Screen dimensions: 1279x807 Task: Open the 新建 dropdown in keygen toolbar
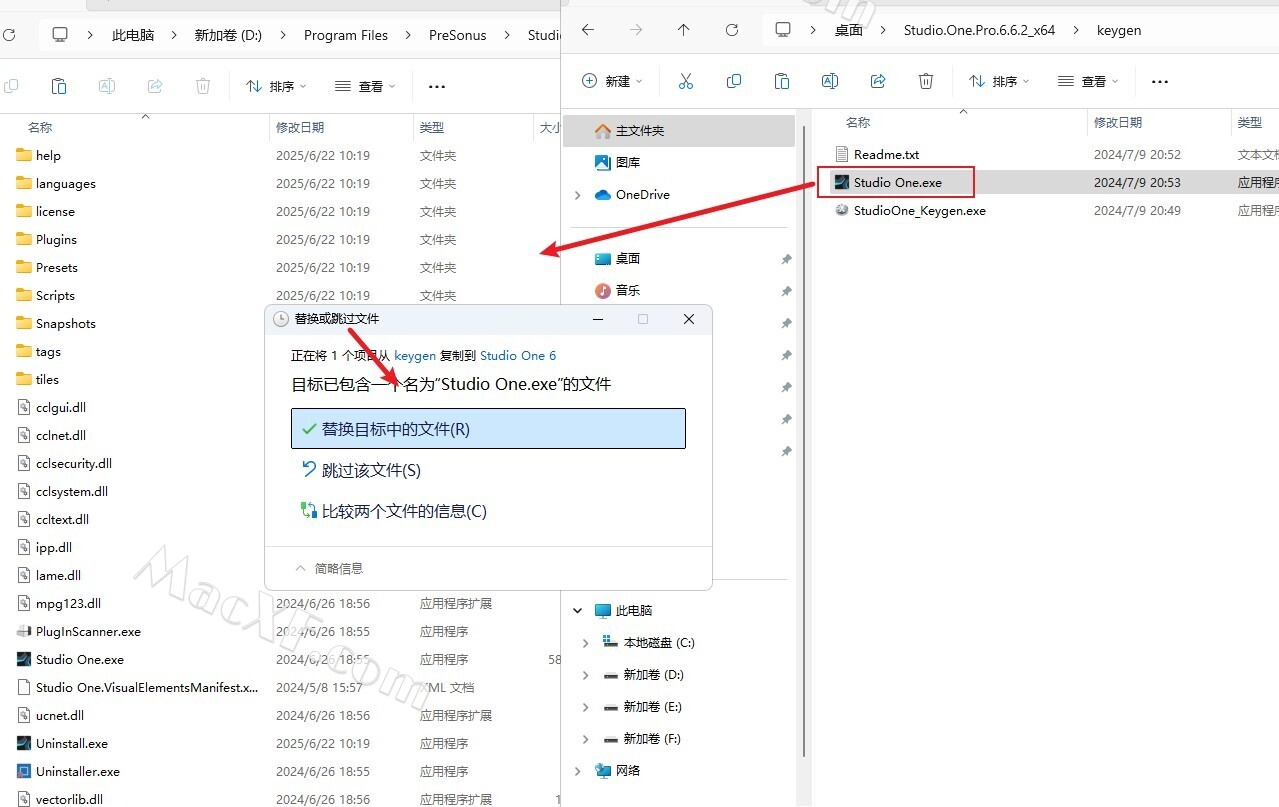coord(612,81)
